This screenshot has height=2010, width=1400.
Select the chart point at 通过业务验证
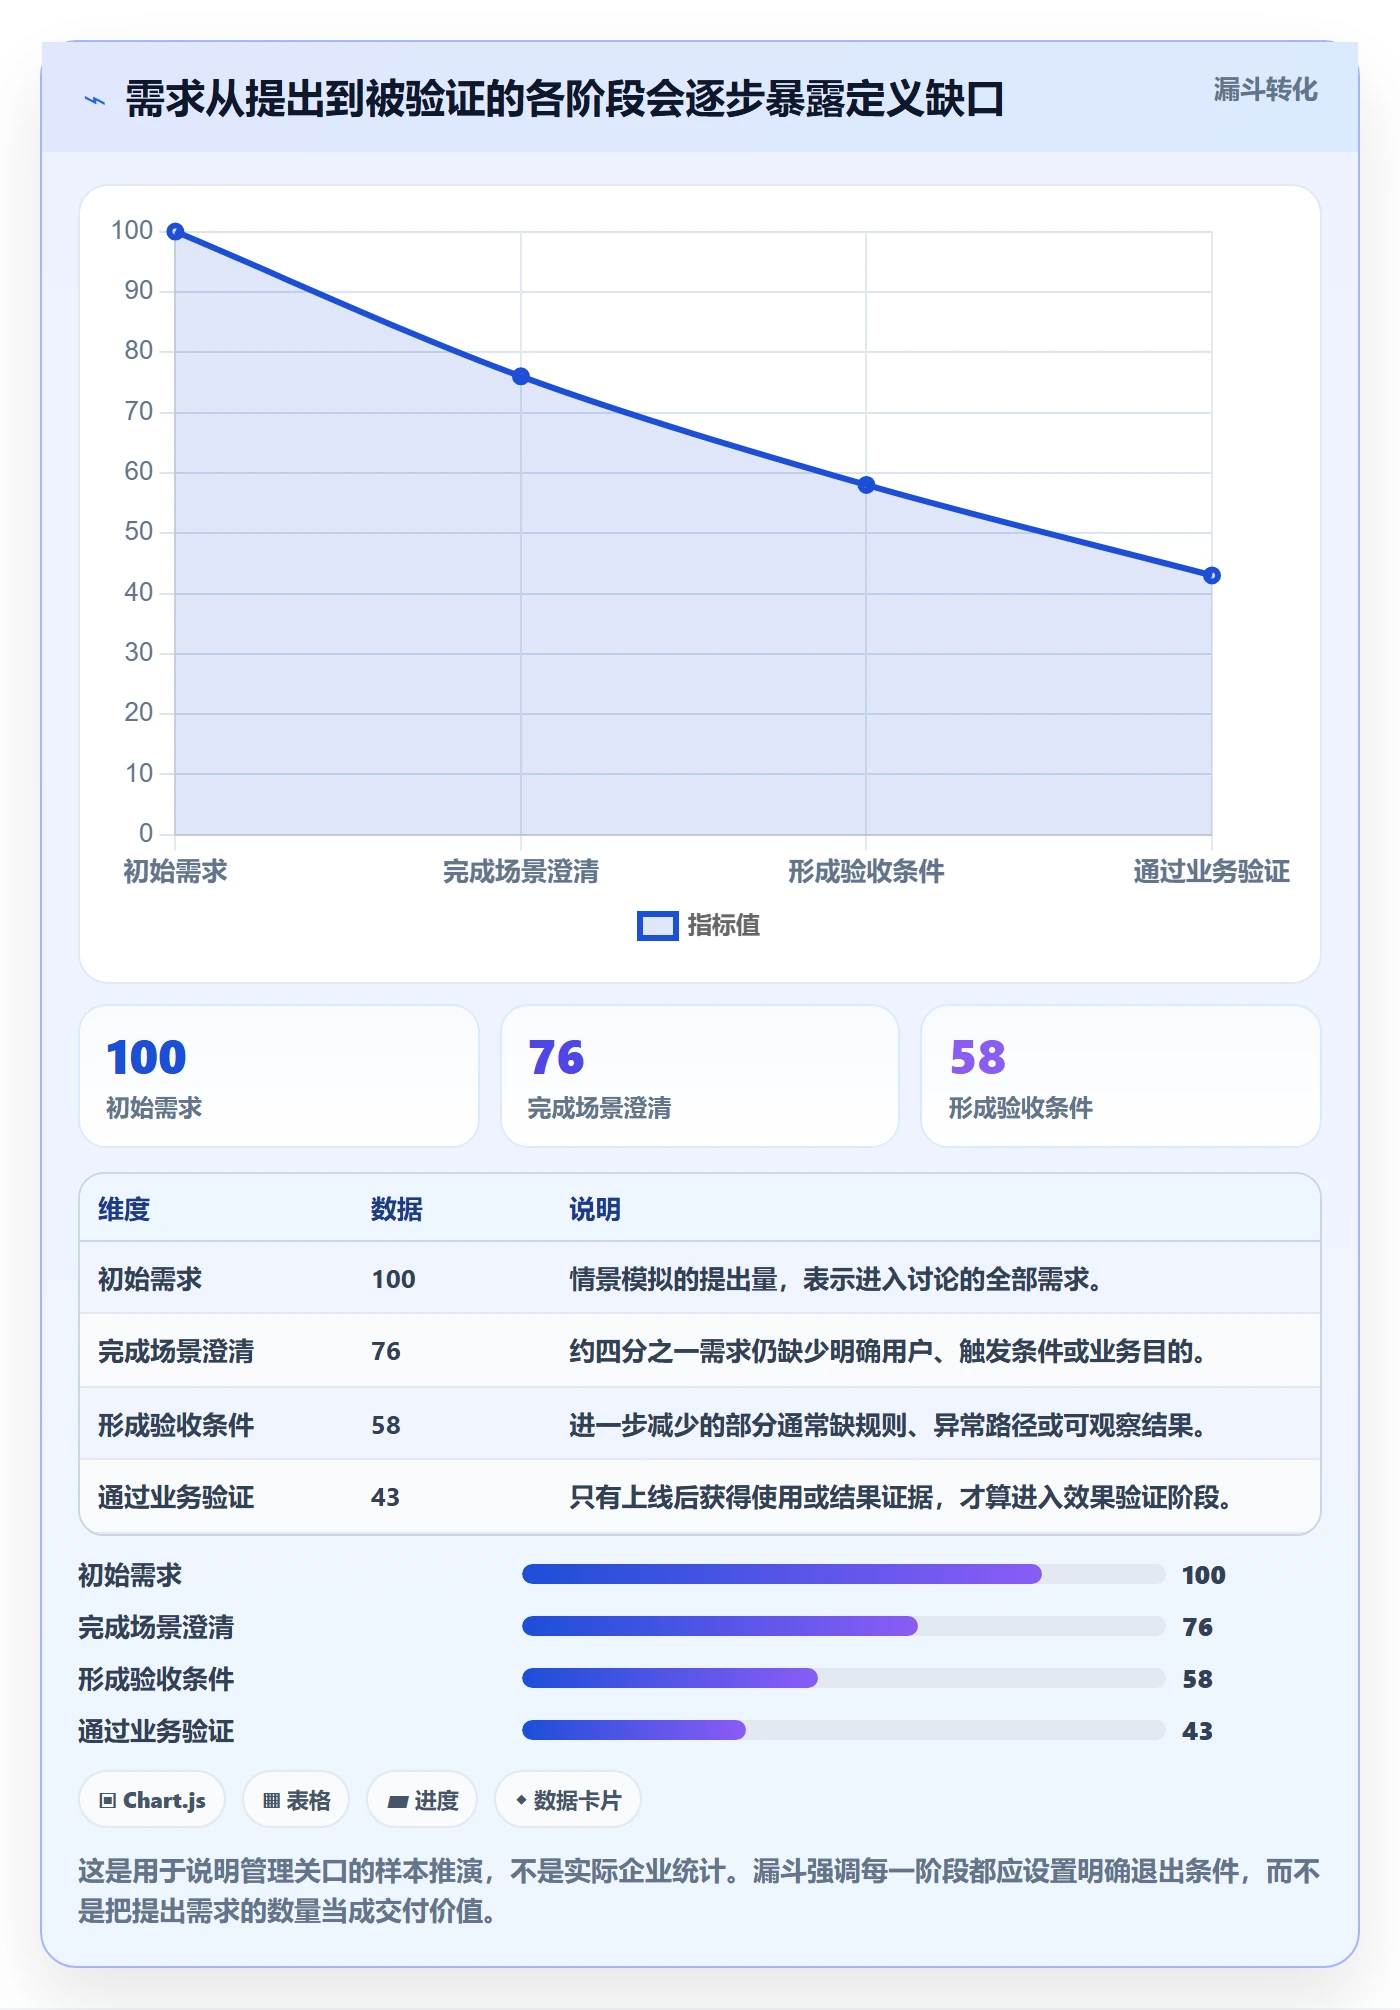[1212, 575]
